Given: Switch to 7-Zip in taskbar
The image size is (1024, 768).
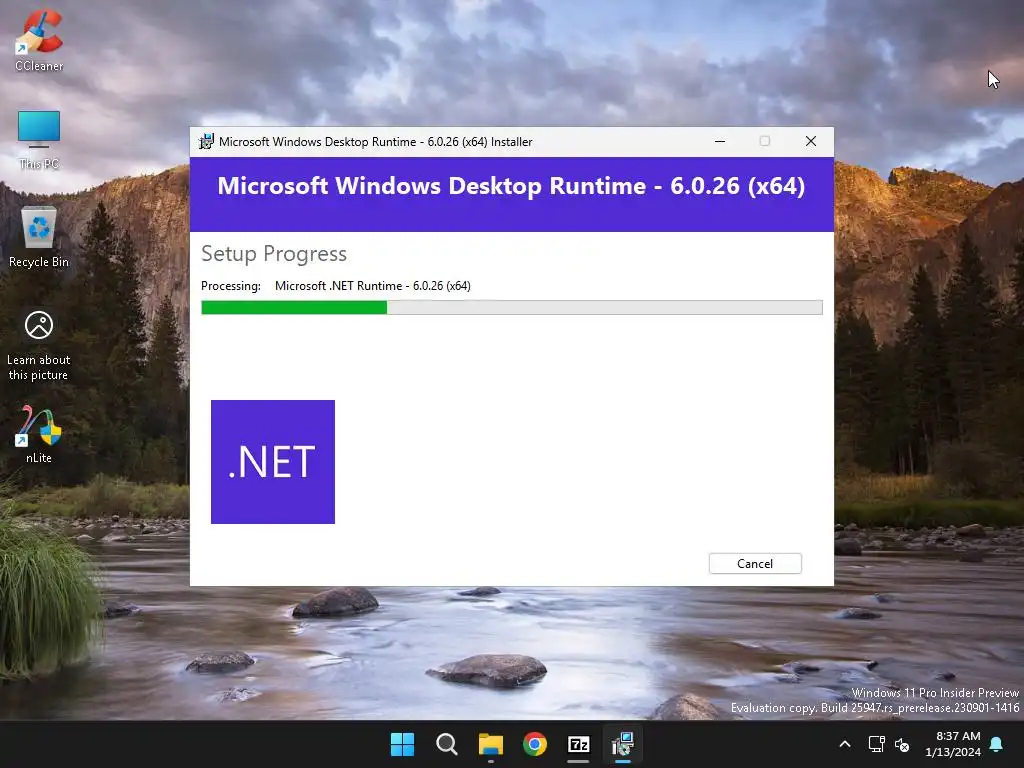Looking at the screenshot, I should click(x=579, y=744).
